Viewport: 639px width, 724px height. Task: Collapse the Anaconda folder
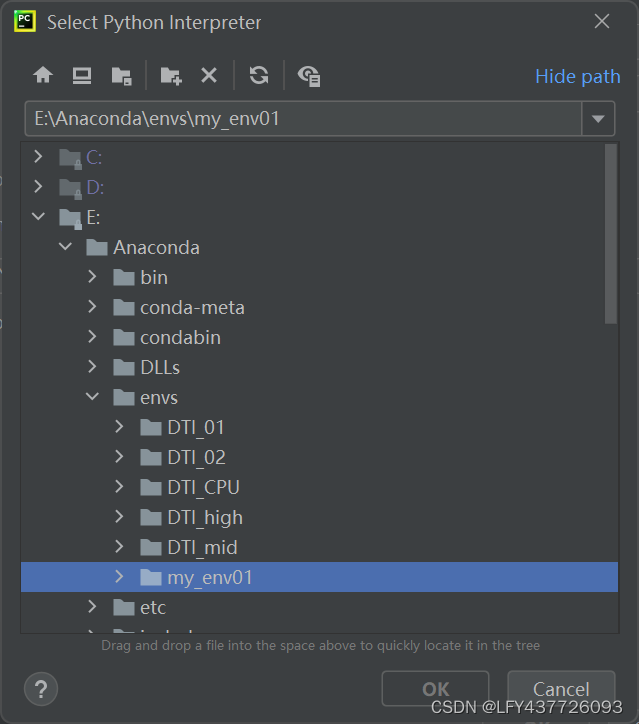pyautogui.click(x=66, y=247)
